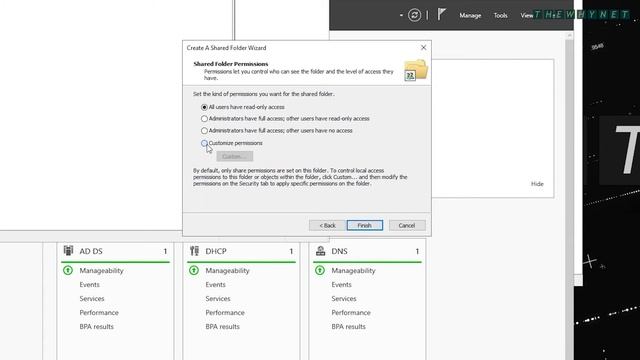This screenshot has width=640, height=360.
Task: Click the shared folder wizard icon
Action: [416, 70]
